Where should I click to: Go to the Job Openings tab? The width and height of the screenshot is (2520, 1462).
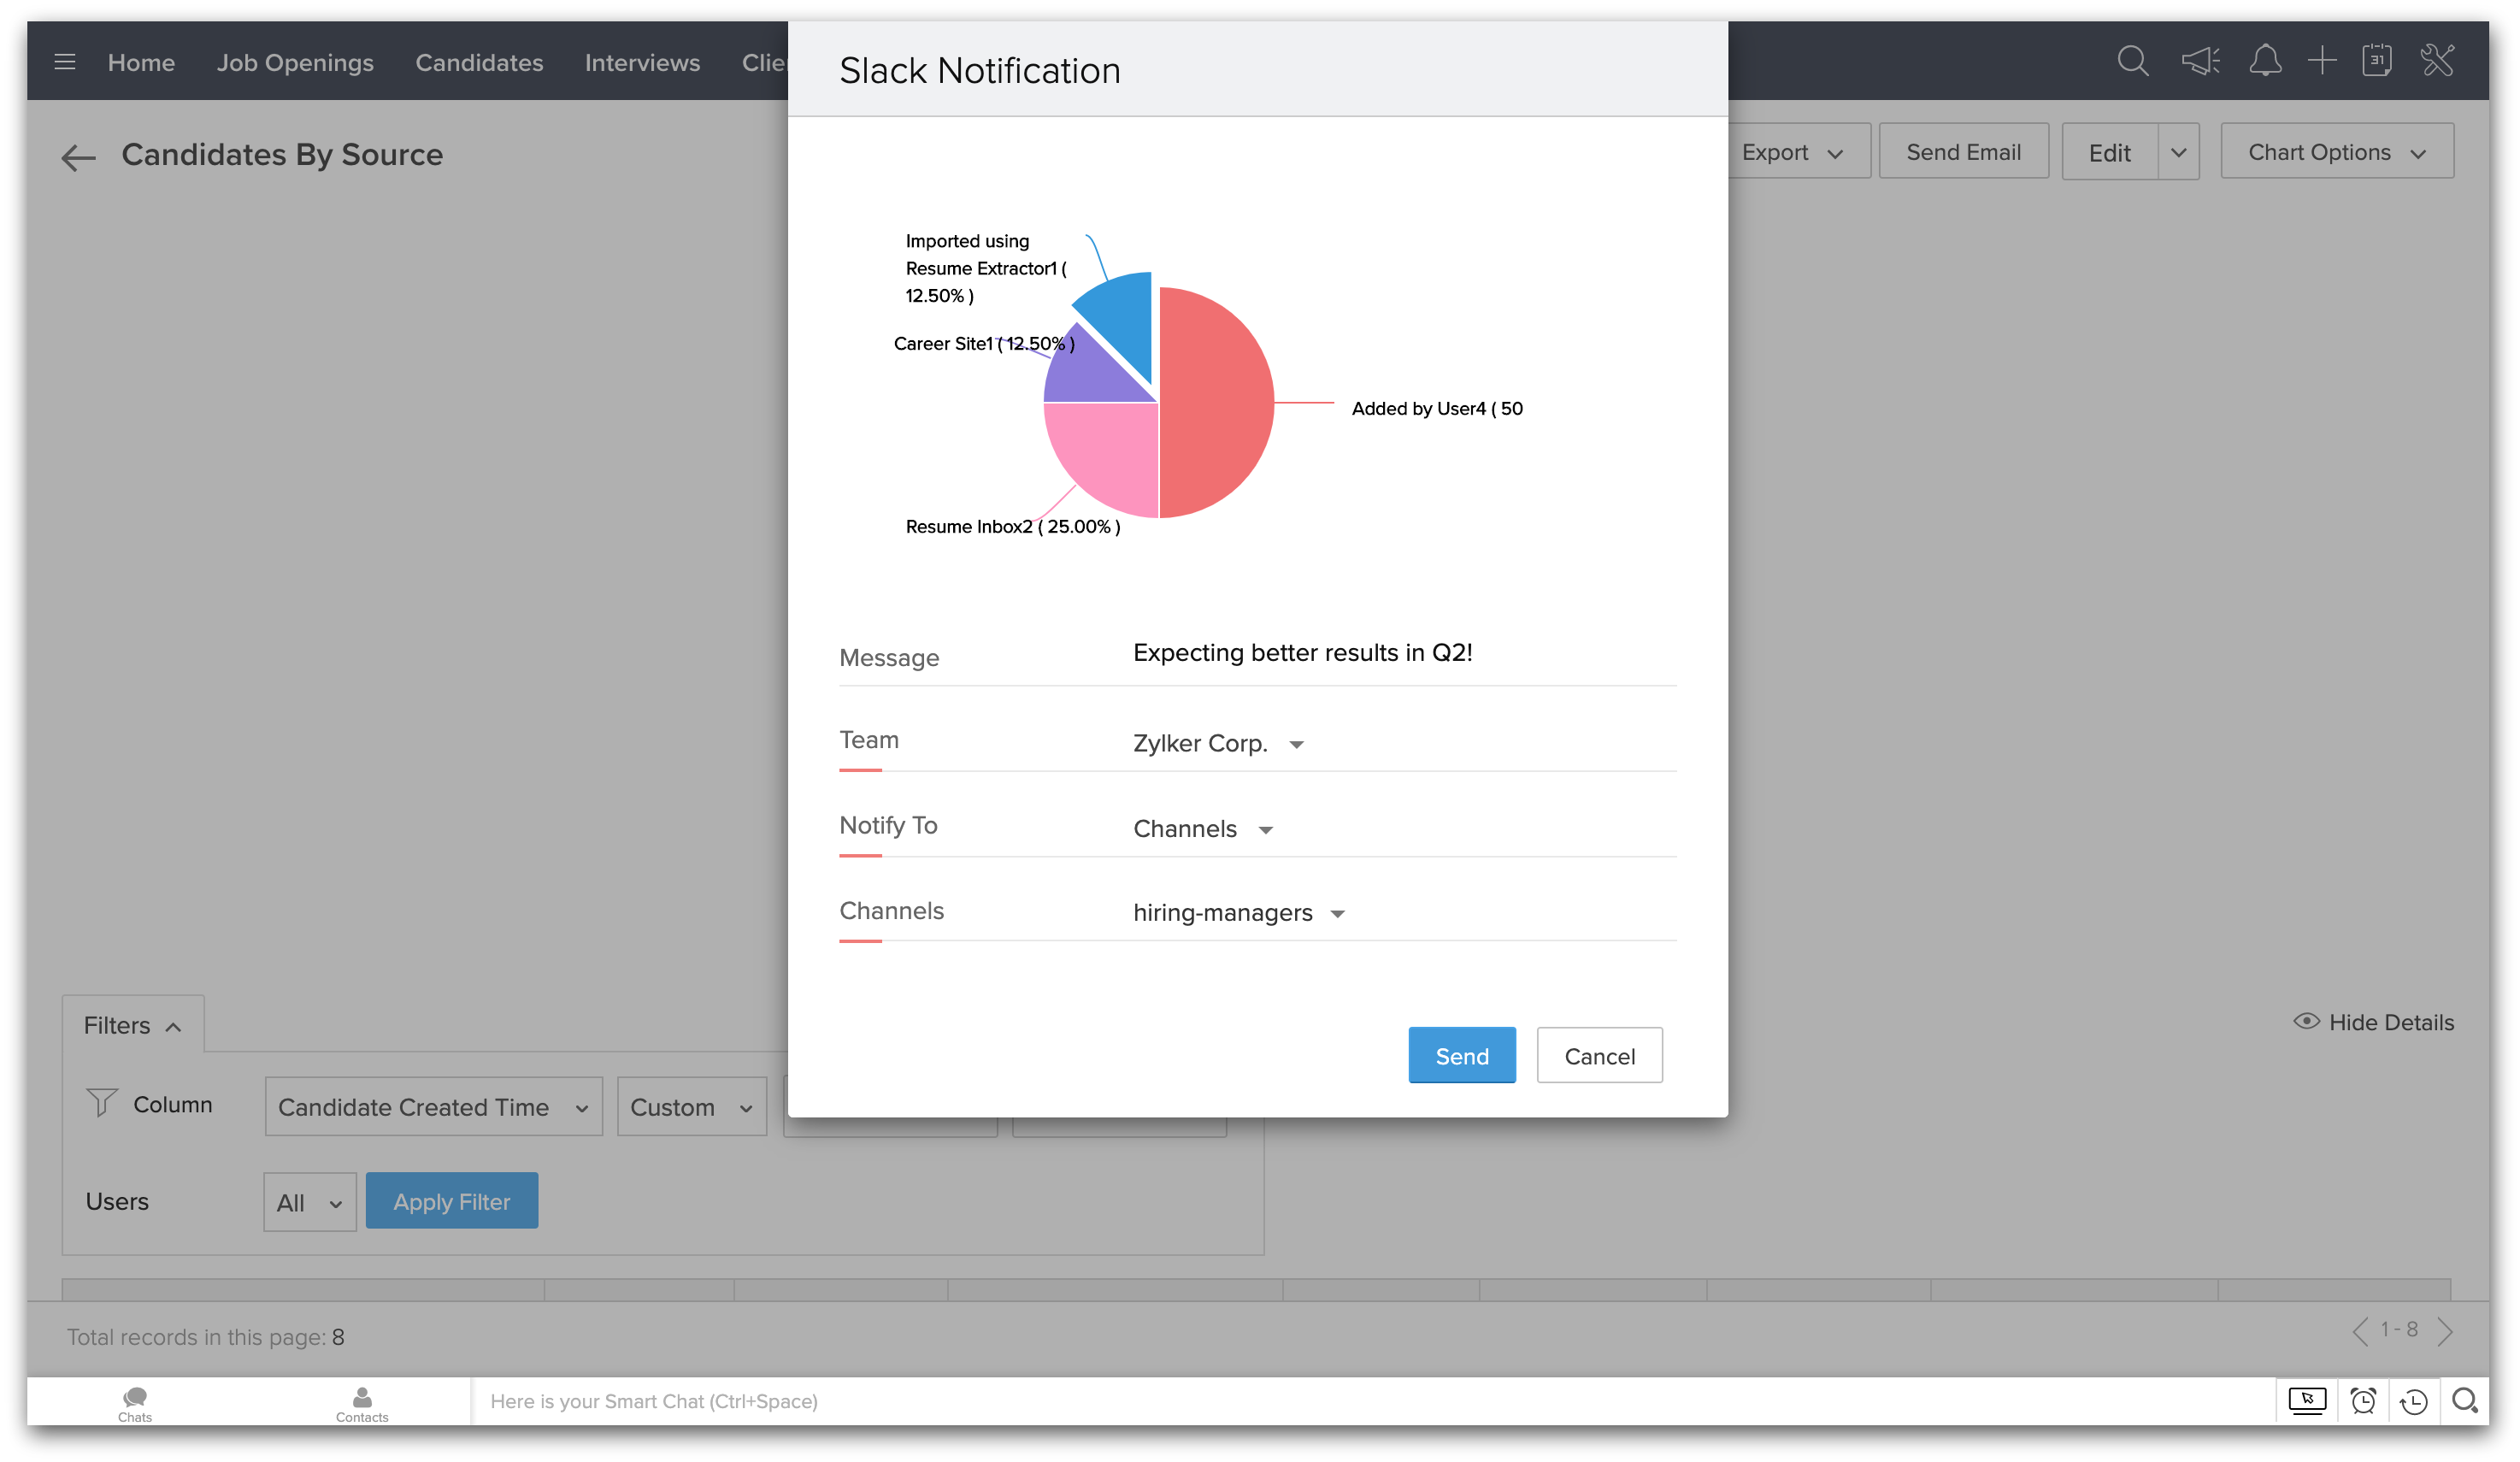[295, 62]
